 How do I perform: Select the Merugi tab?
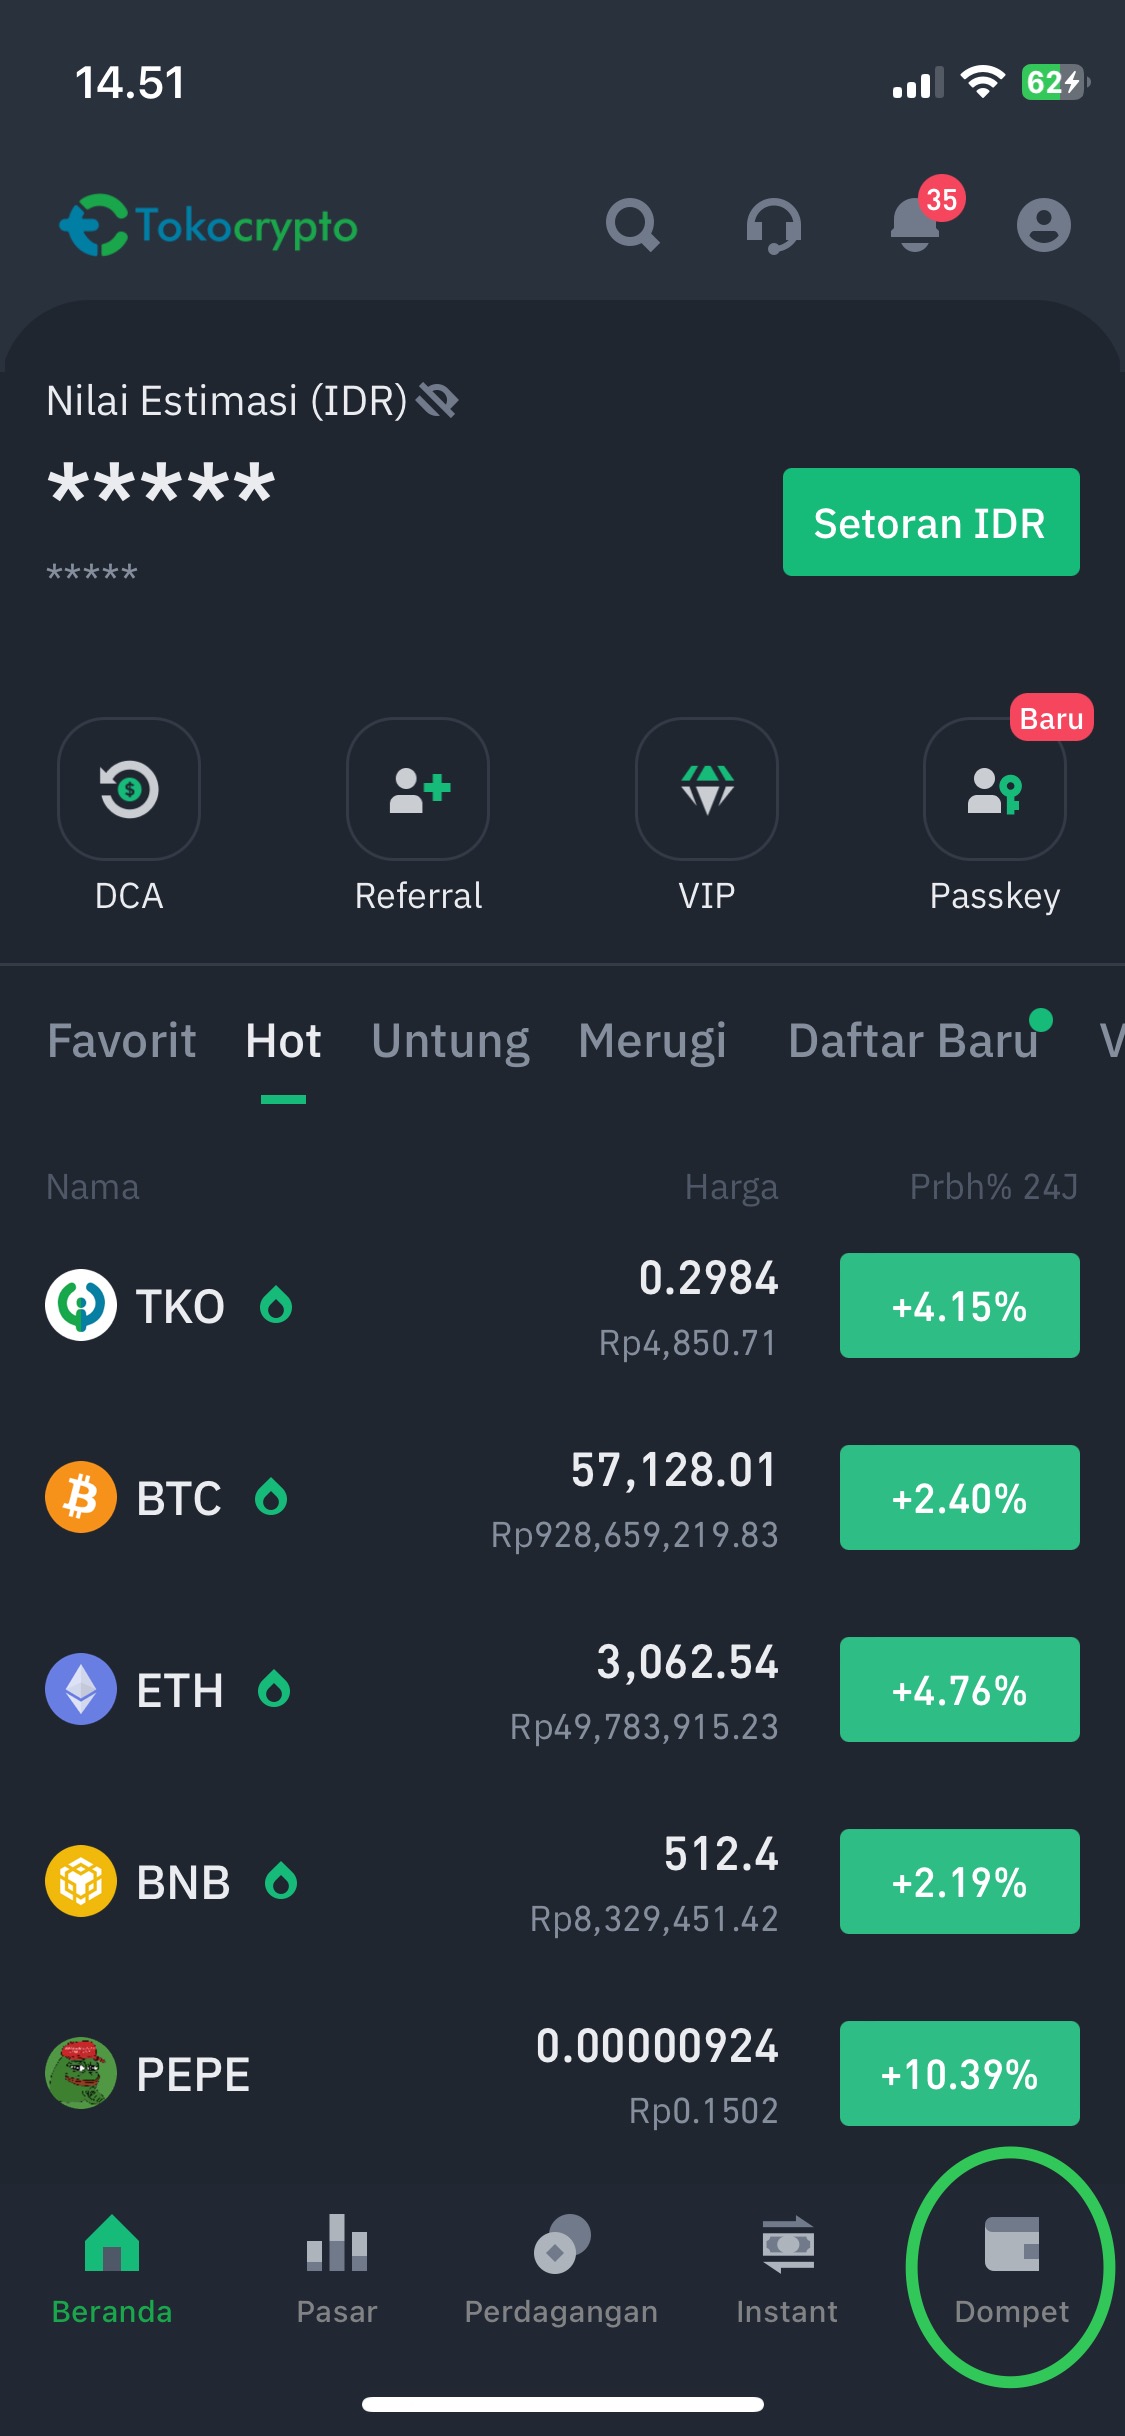pos(652,1041)
